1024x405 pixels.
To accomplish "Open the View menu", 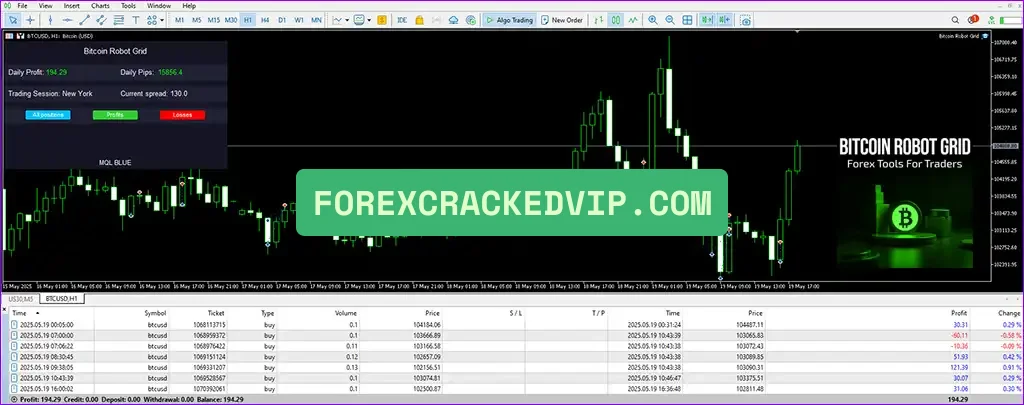I will pos(46,5).
